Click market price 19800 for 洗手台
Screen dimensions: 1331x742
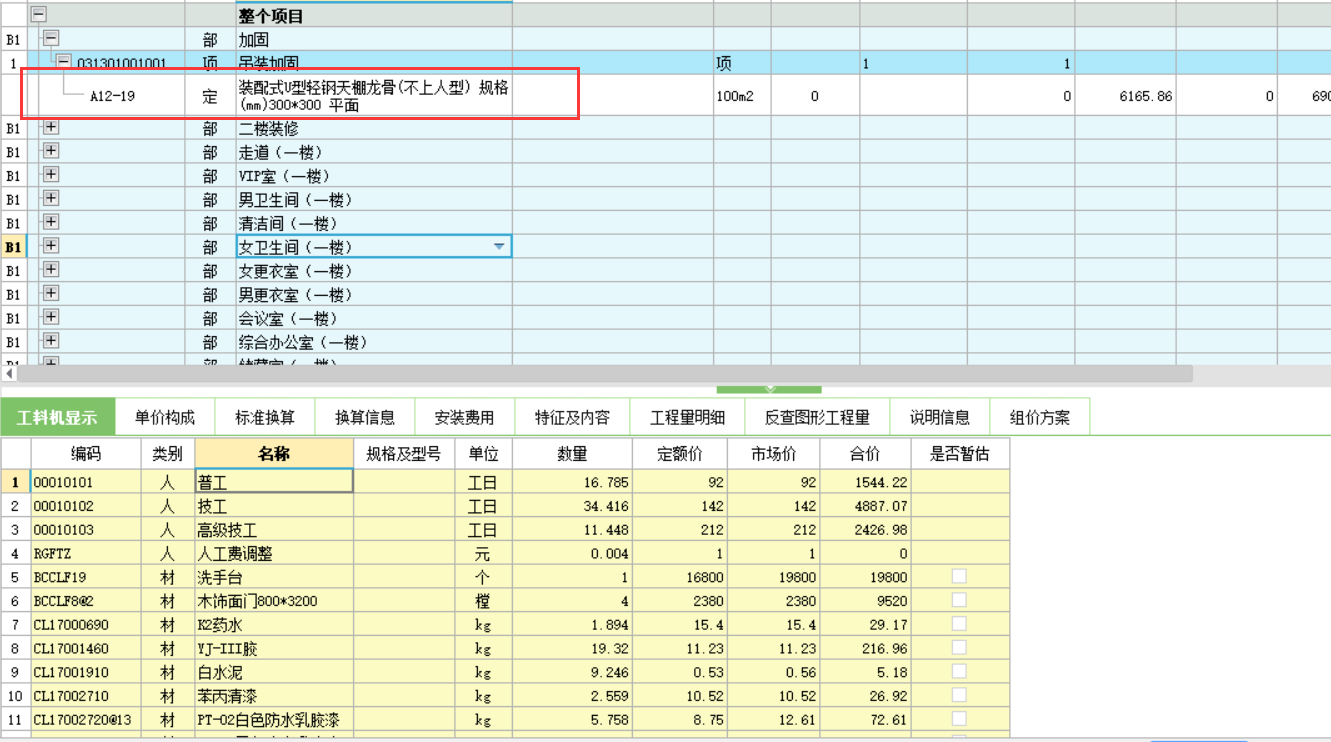tap(773, 577)
